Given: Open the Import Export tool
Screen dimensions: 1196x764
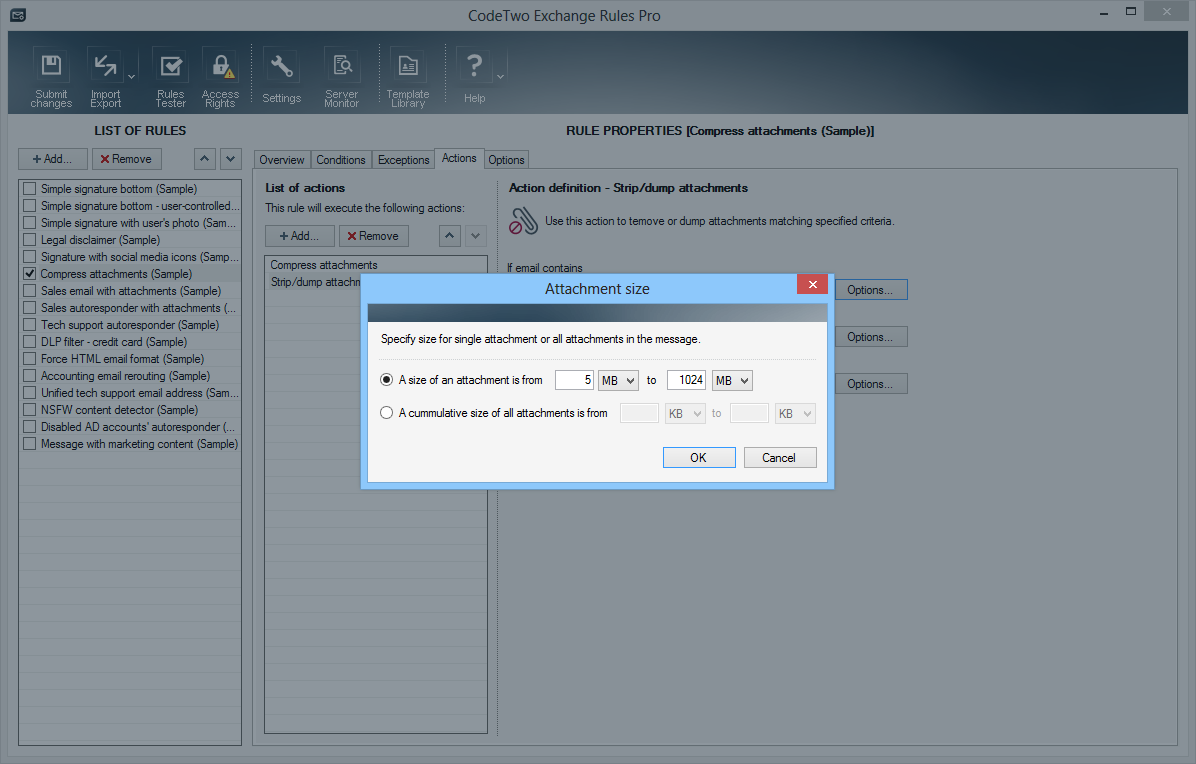Looking at the screenshot, I should pos(105,67).
